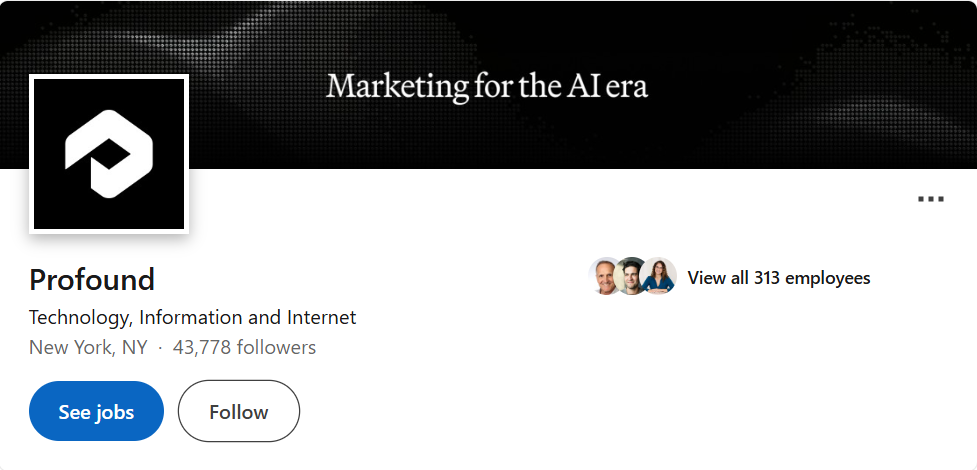Click the white hexagon P emblem
Image resolution: width=977 pixels, height=470 pixels.
[x=109, y=154]
